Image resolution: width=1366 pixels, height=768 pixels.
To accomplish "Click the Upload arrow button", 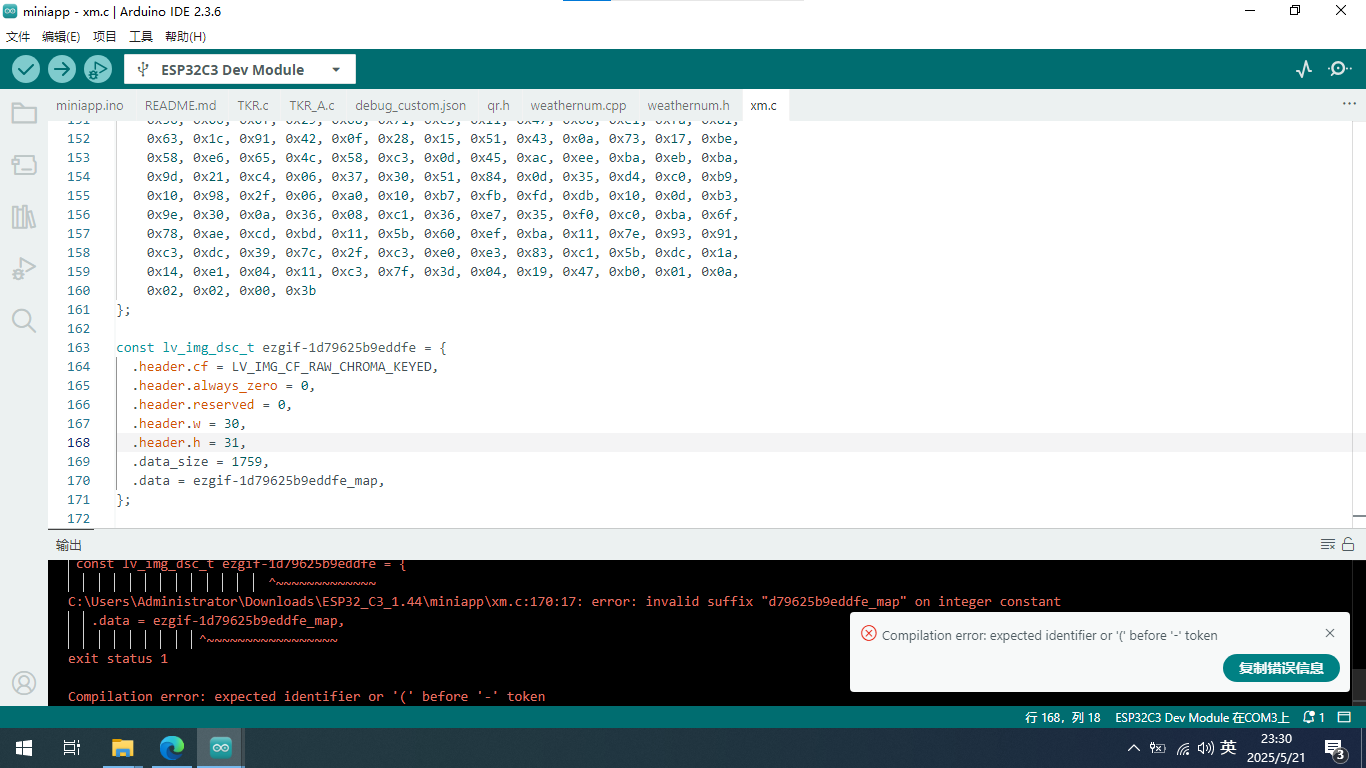I will 62,69.
